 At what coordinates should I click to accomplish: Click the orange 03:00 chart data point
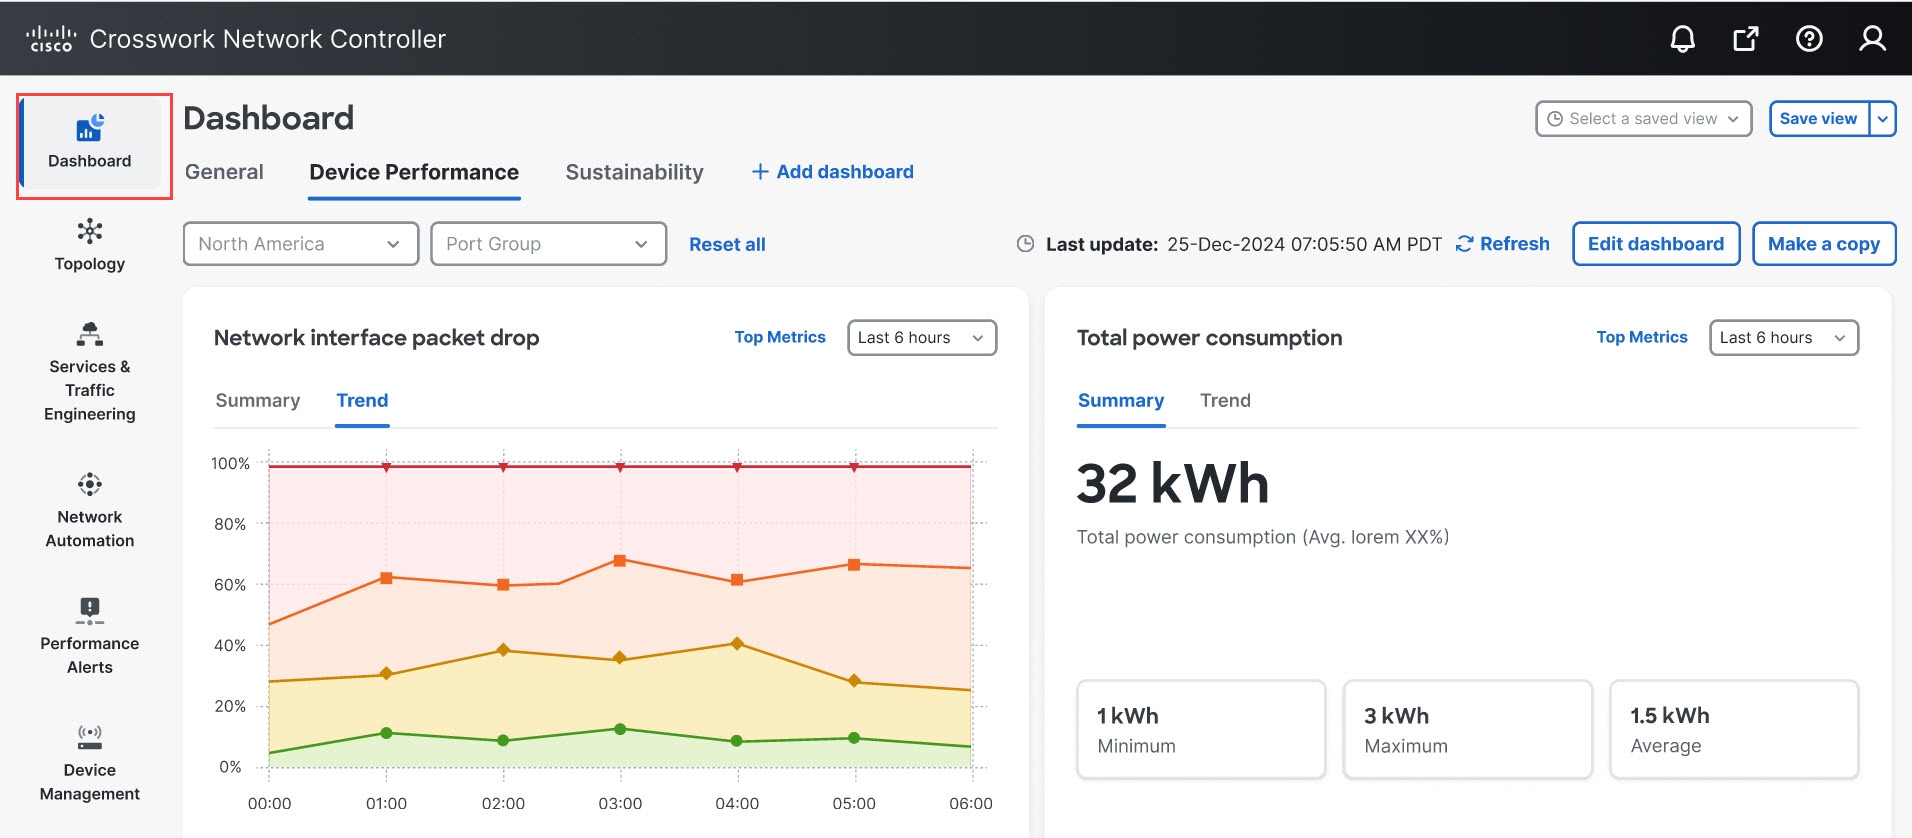620,561
